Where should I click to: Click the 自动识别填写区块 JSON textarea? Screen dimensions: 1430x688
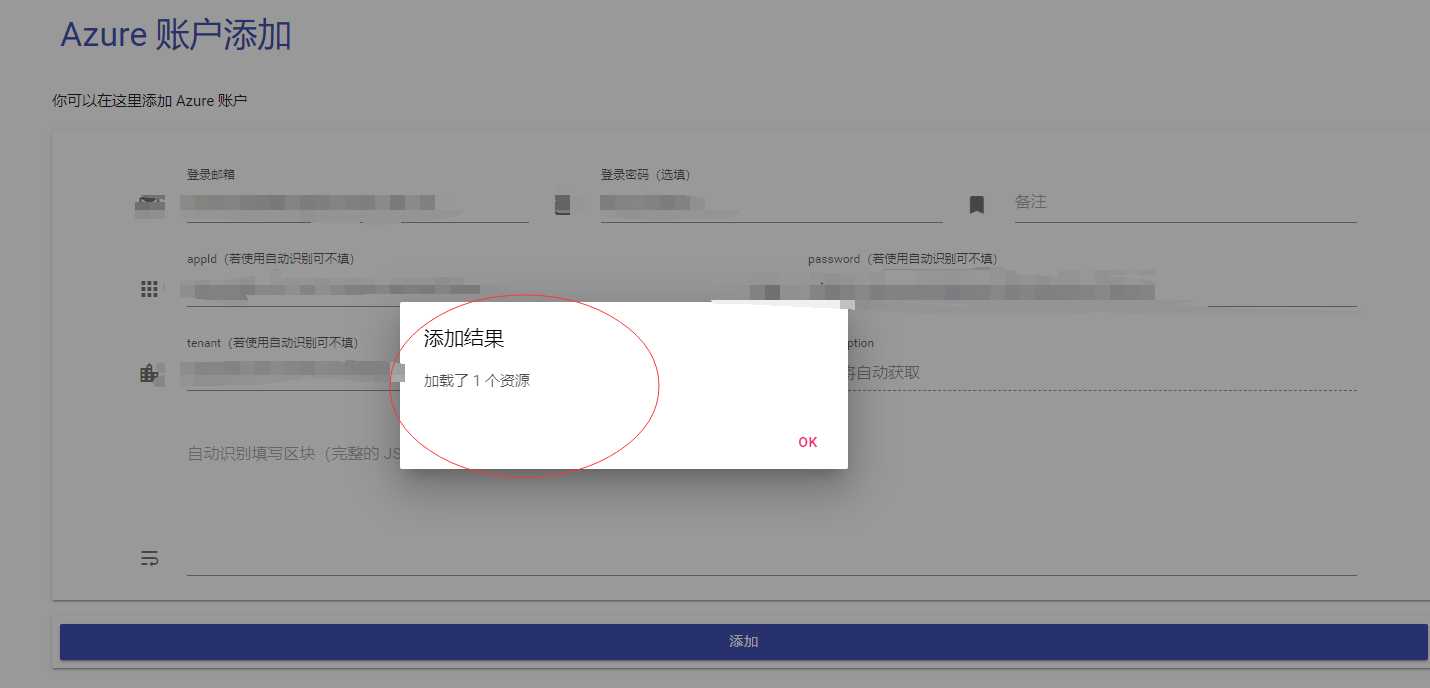pos(771,508)
